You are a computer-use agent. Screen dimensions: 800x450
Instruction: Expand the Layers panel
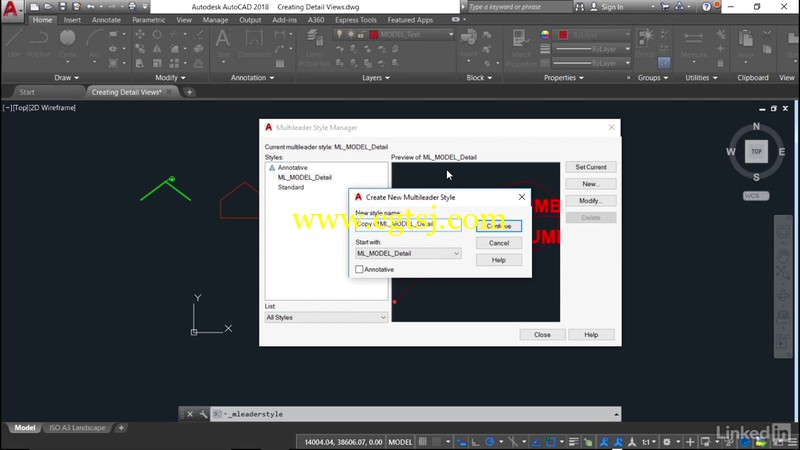(376, 78)
